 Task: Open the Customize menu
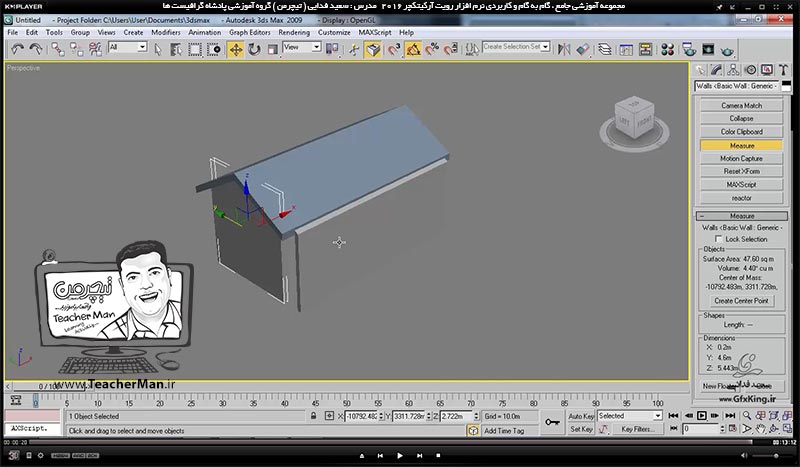point(334,32)
